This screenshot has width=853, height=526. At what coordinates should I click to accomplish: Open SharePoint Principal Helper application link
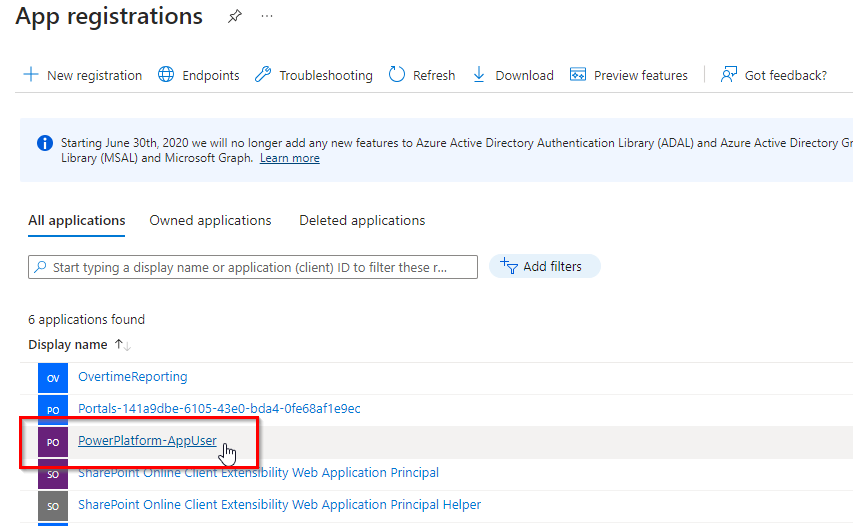(280, 505)
